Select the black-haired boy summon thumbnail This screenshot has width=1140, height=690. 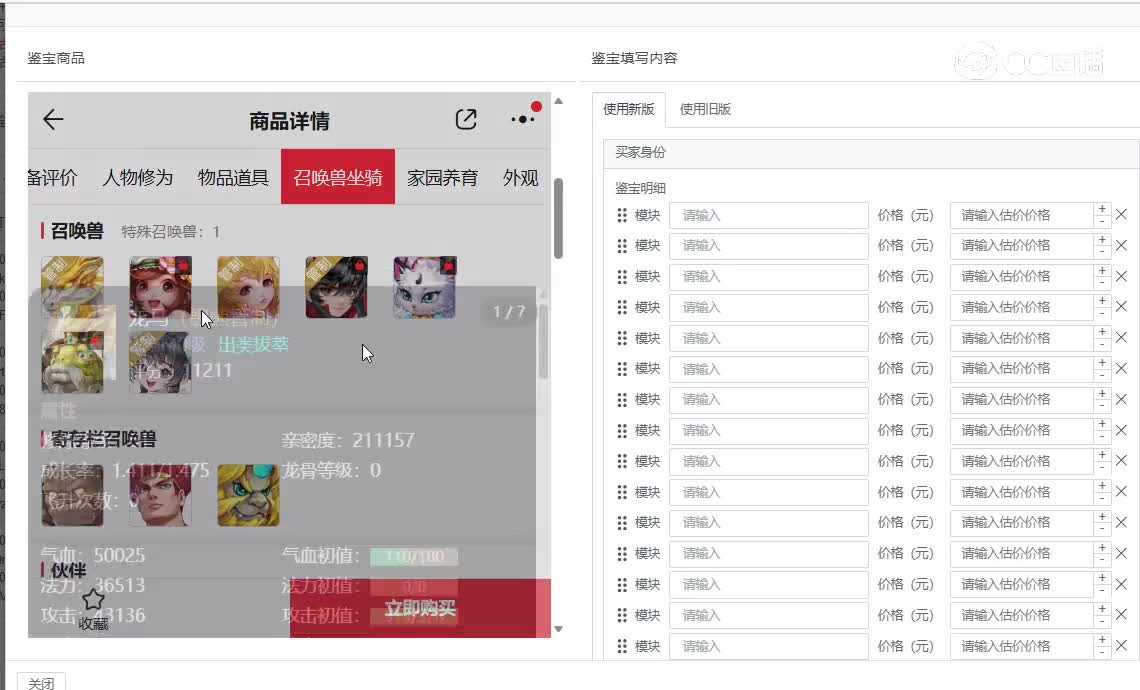pos(337,286)
